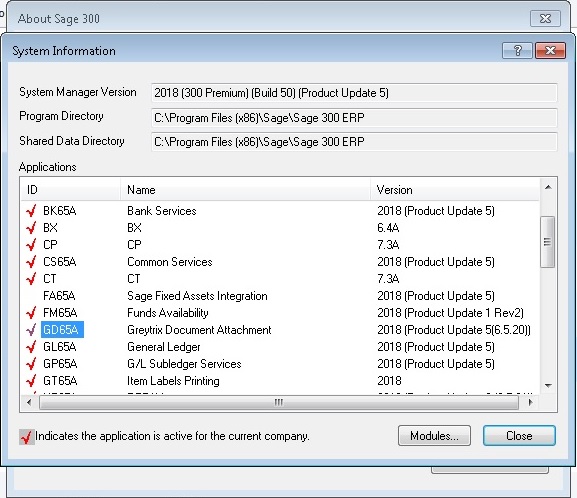Image resolution: width=577 pixels, height=498 pixels.
Task: Sort applications by Name column header
Action: click(245, 190)
